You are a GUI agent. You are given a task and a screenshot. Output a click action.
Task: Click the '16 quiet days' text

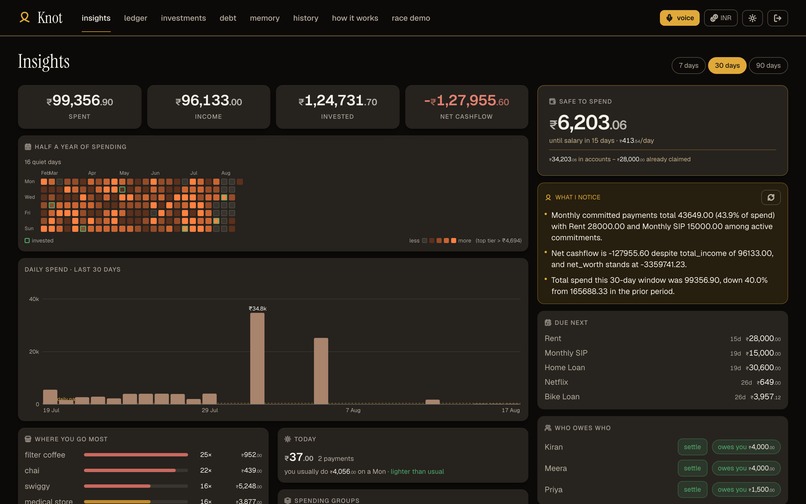(43, 162)
